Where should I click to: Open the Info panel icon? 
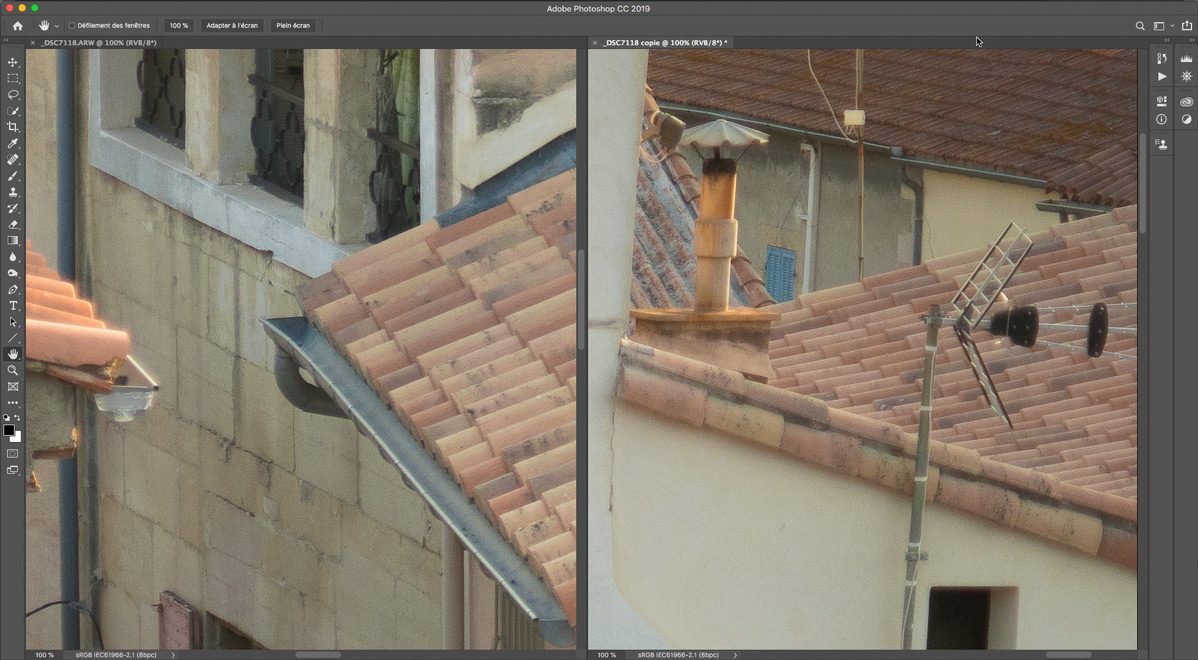point(1161,119)
